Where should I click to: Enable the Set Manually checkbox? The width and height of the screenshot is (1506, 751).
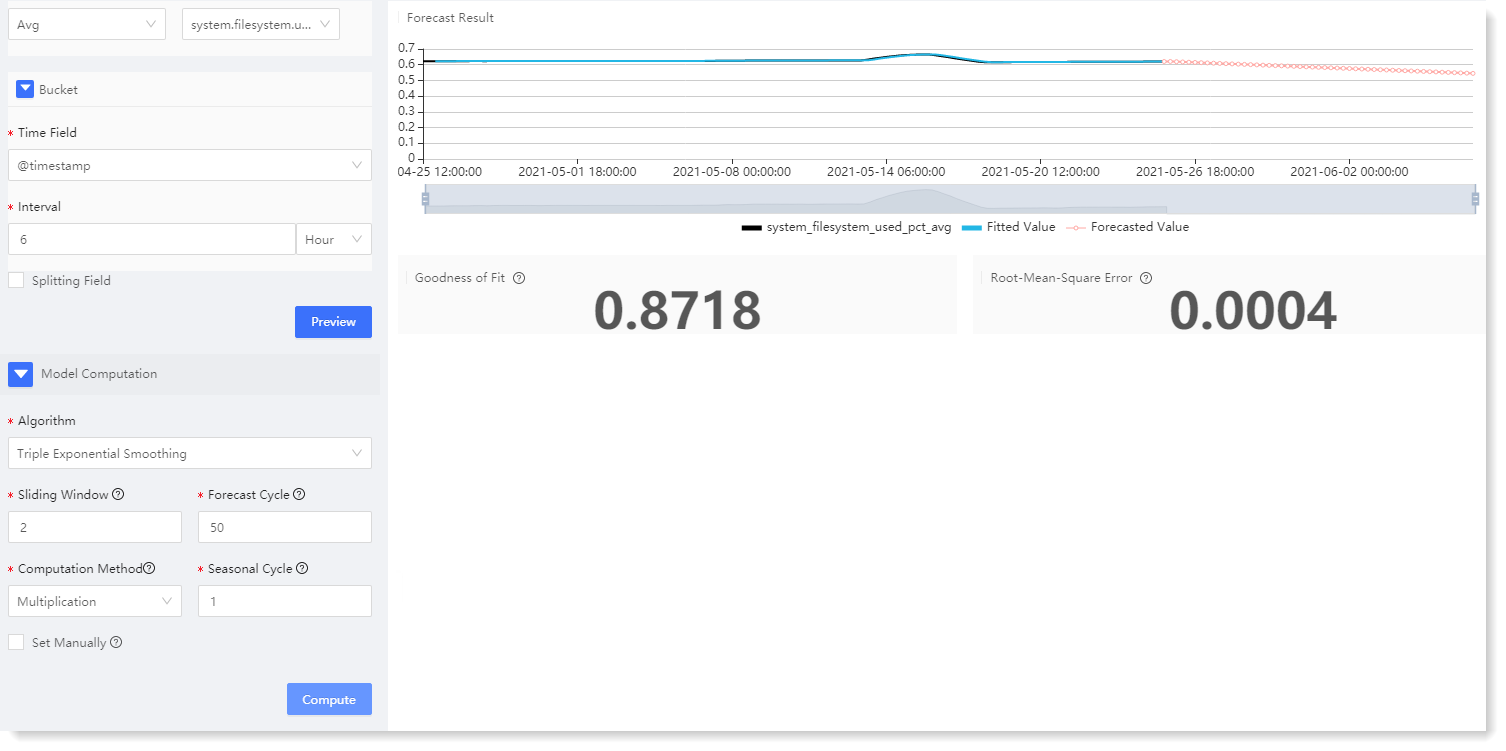point(16,643)
